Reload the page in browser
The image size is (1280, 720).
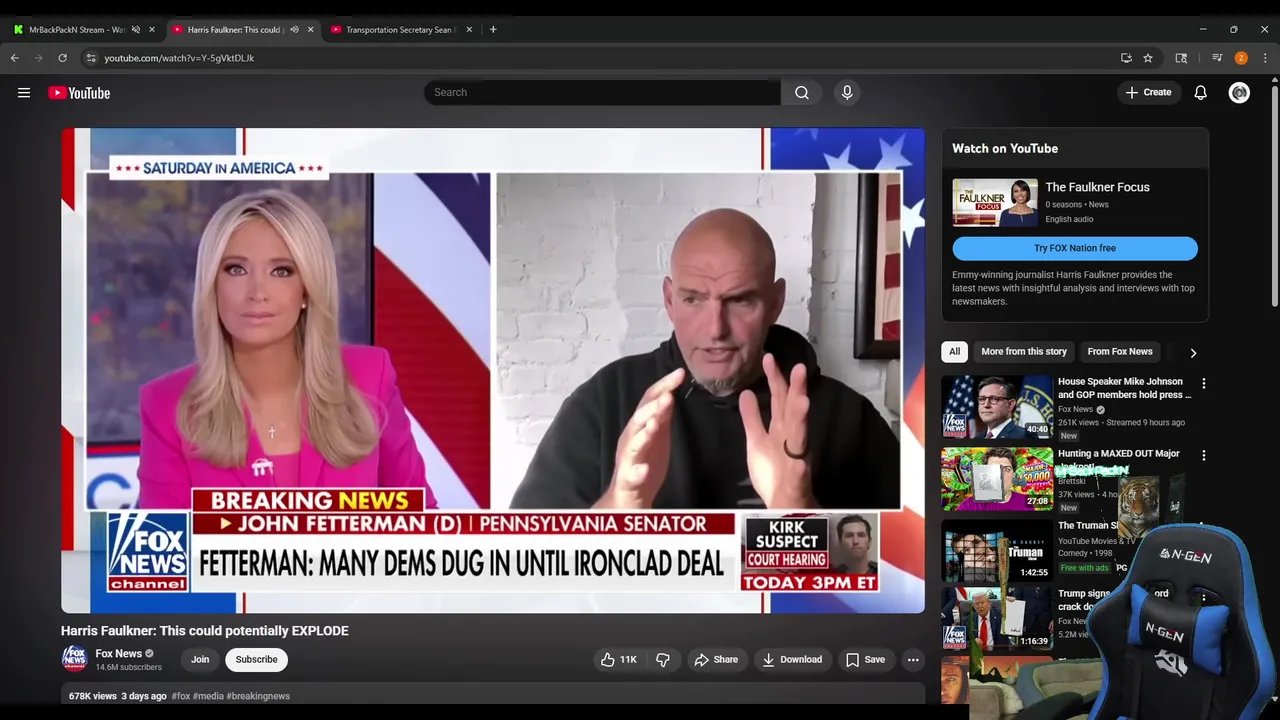click(62, 58)
